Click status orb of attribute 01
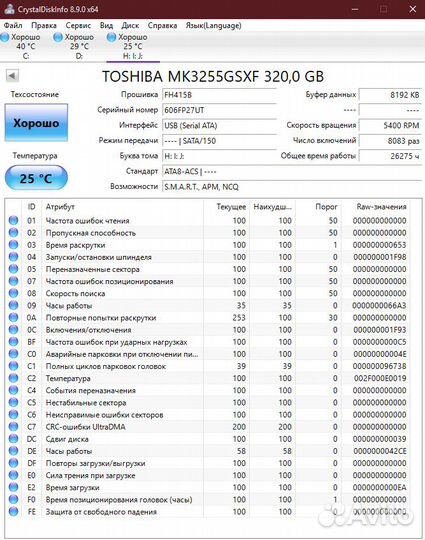Screen dimensions: 425x540 pyautogui.click(x=13, y=220)
